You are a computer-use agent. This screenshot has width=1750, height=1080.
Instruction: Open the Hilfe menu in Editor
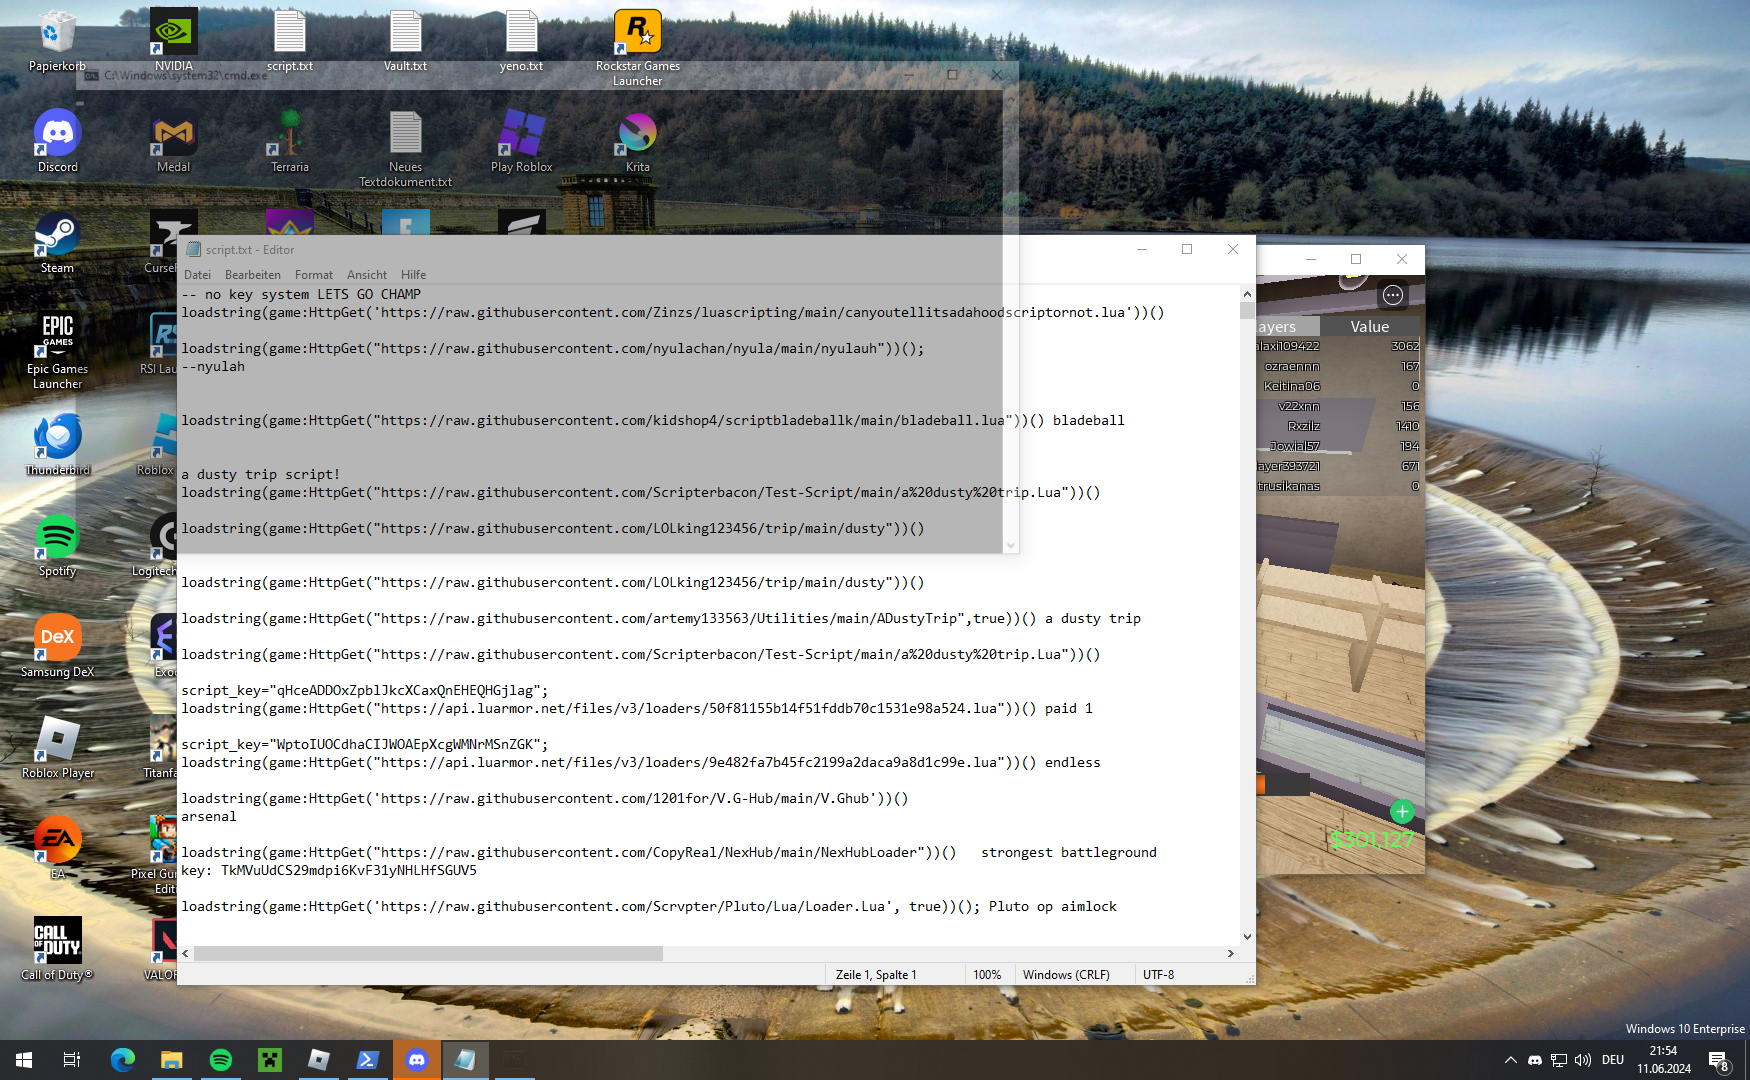tap(414, 275)
